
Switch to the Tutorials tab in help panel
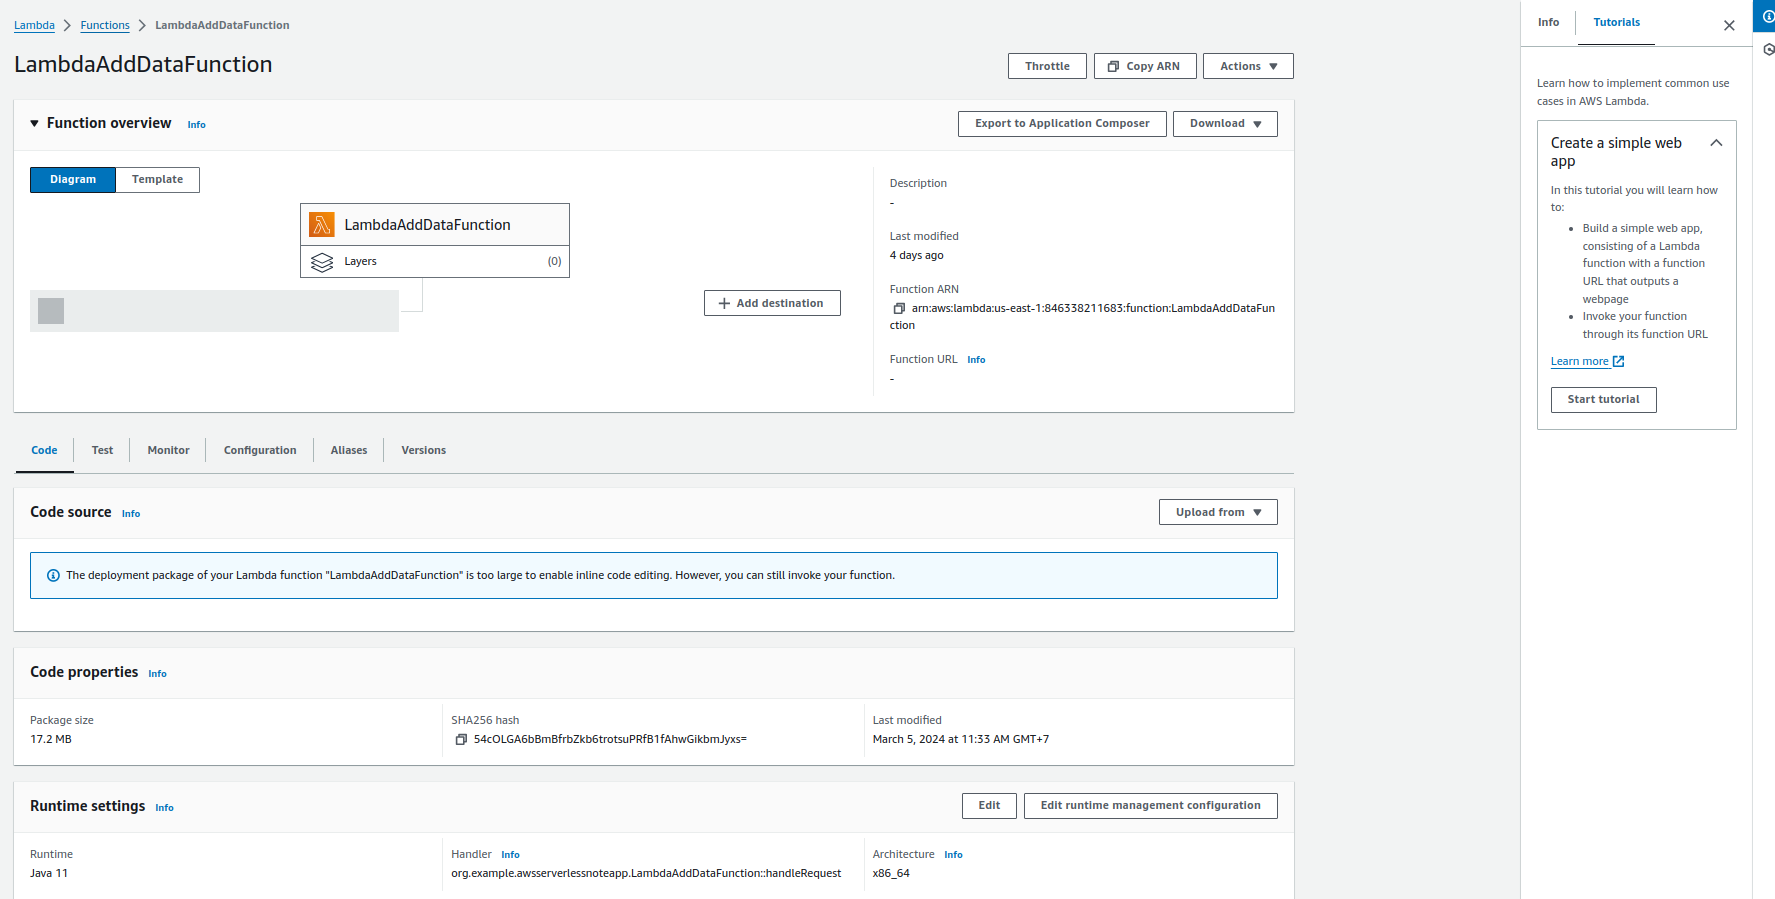(1616, 23)
